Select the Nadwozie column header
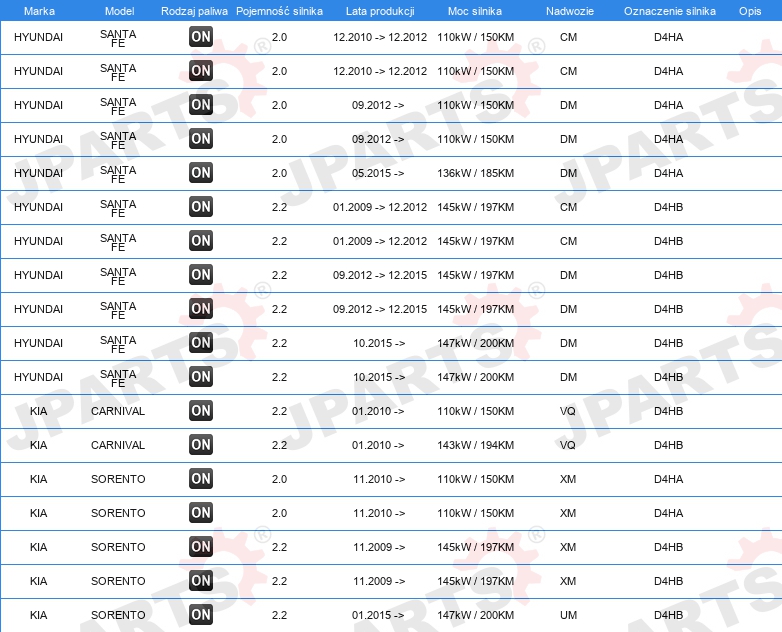 [x=570, y=11]
